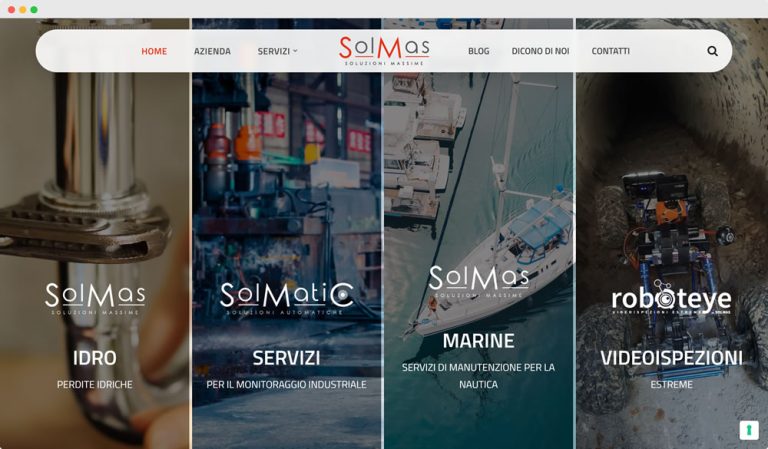Image resolution: width=768 pixels, height=449 pixels.
Task: Go to the Home menu item
Action: coord(154,51)
